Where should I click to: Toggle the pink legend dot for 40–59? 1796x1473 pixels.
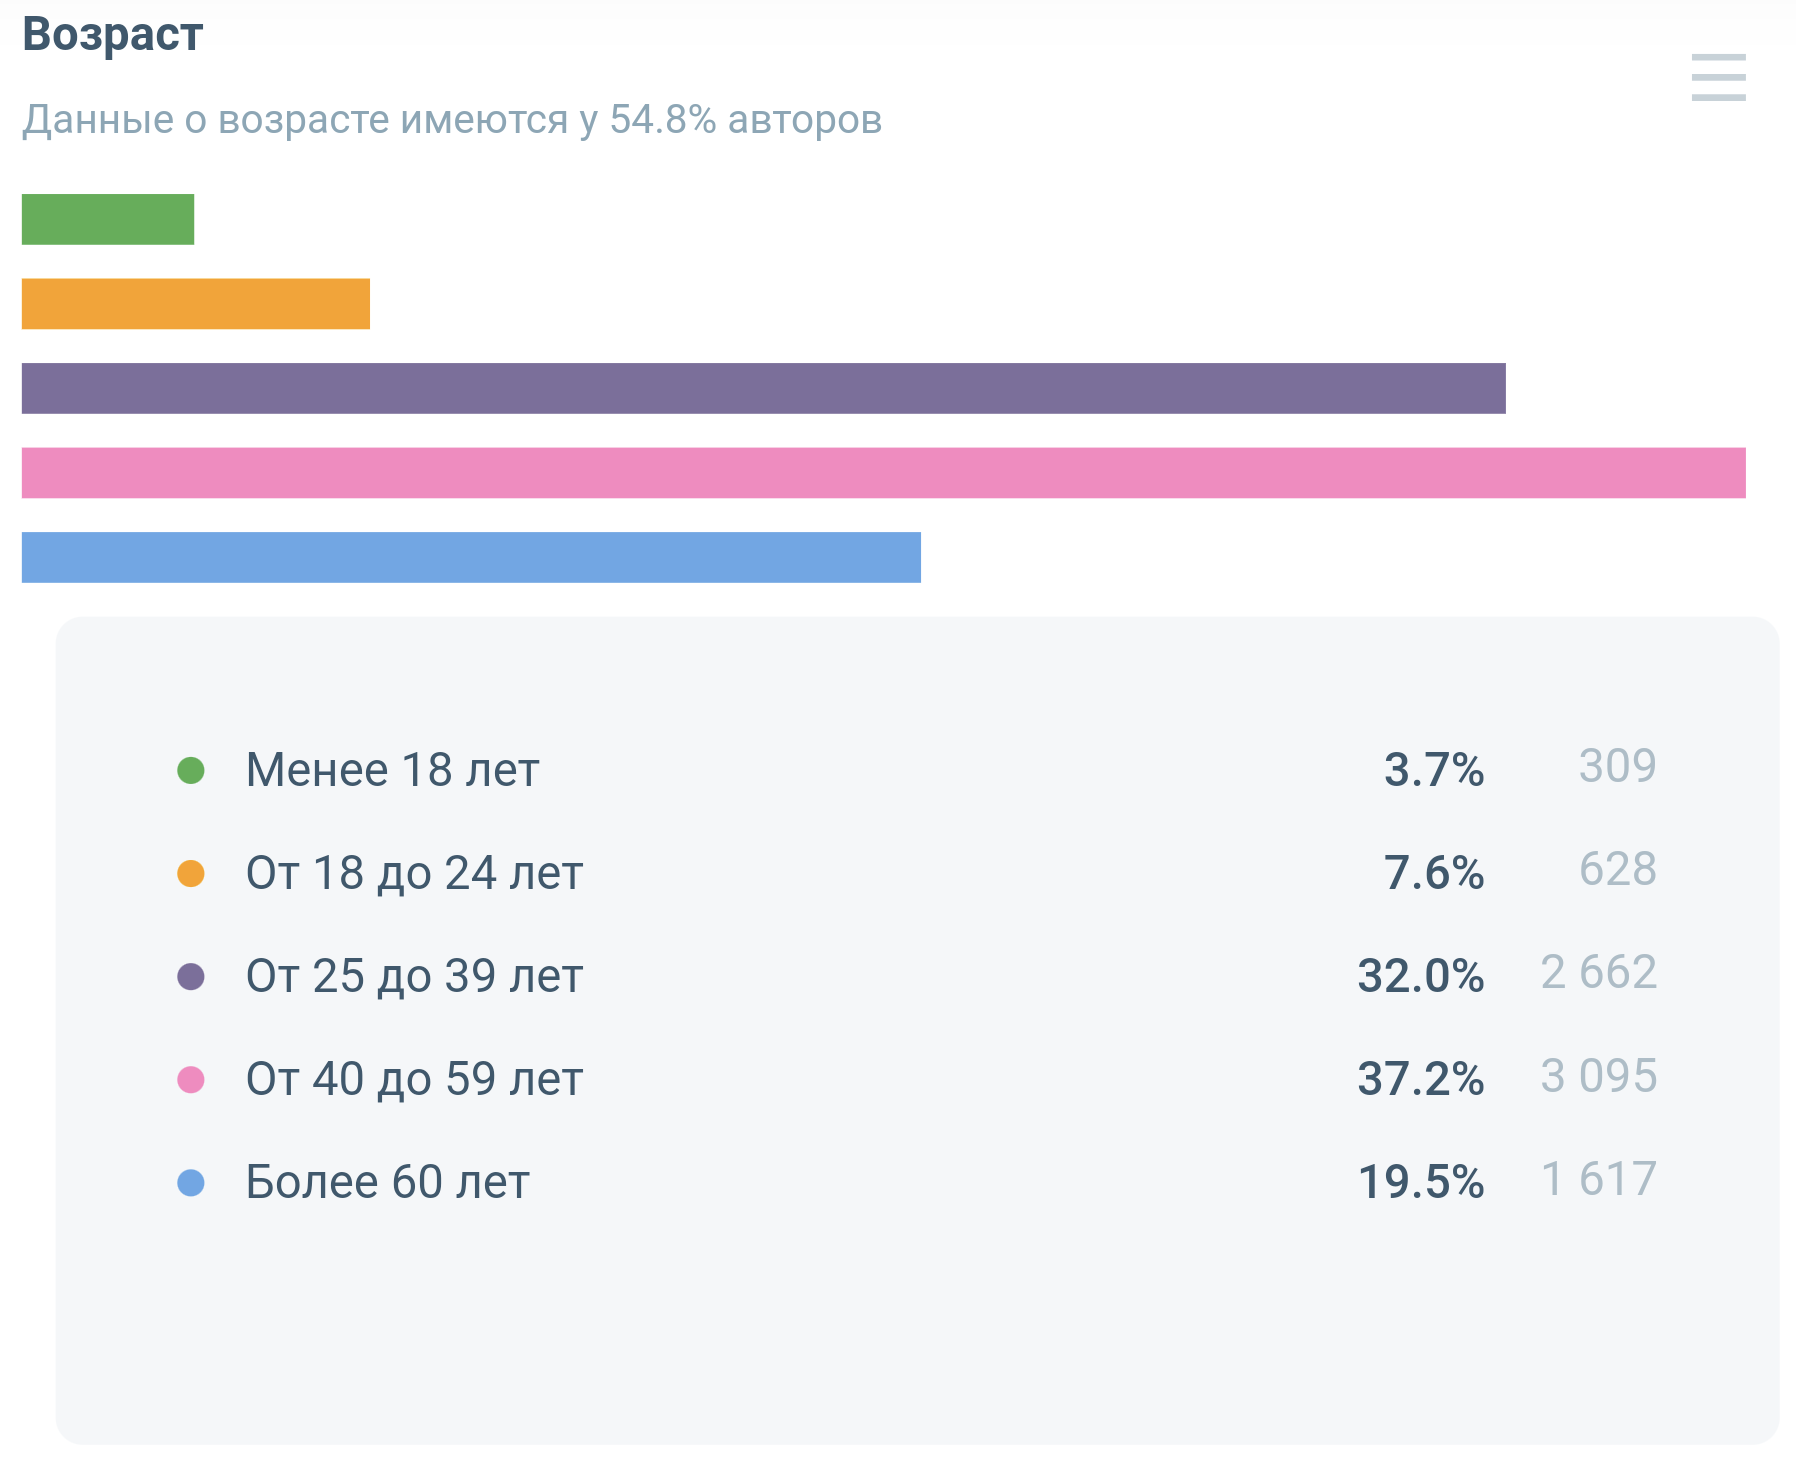click(191, 1080)
